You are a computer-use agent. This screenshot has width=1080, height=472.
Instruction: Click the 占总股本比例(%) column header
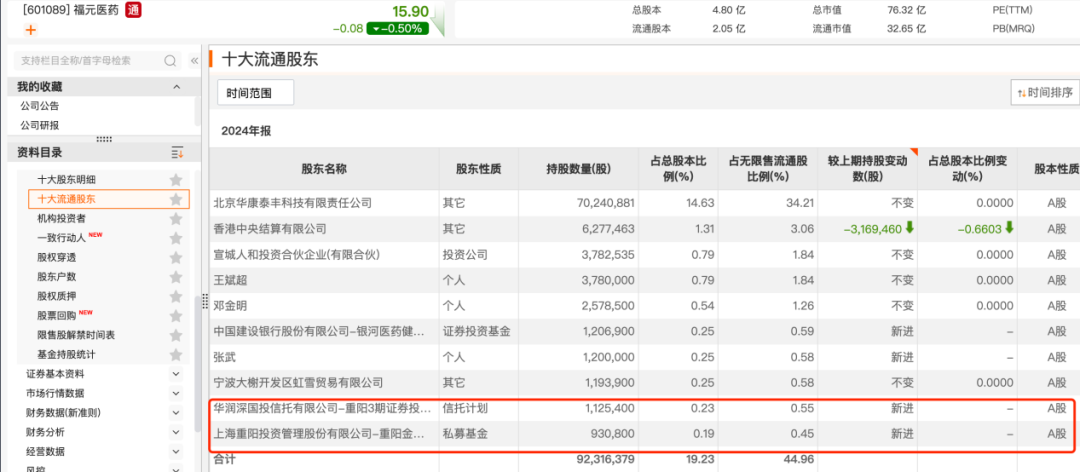tap(678, 169)
